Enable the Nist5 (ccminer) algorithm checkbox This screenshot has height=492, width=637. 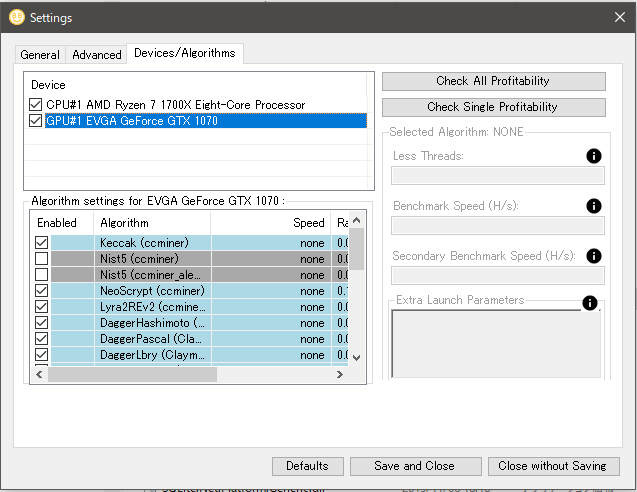click(x=42, y=259)
